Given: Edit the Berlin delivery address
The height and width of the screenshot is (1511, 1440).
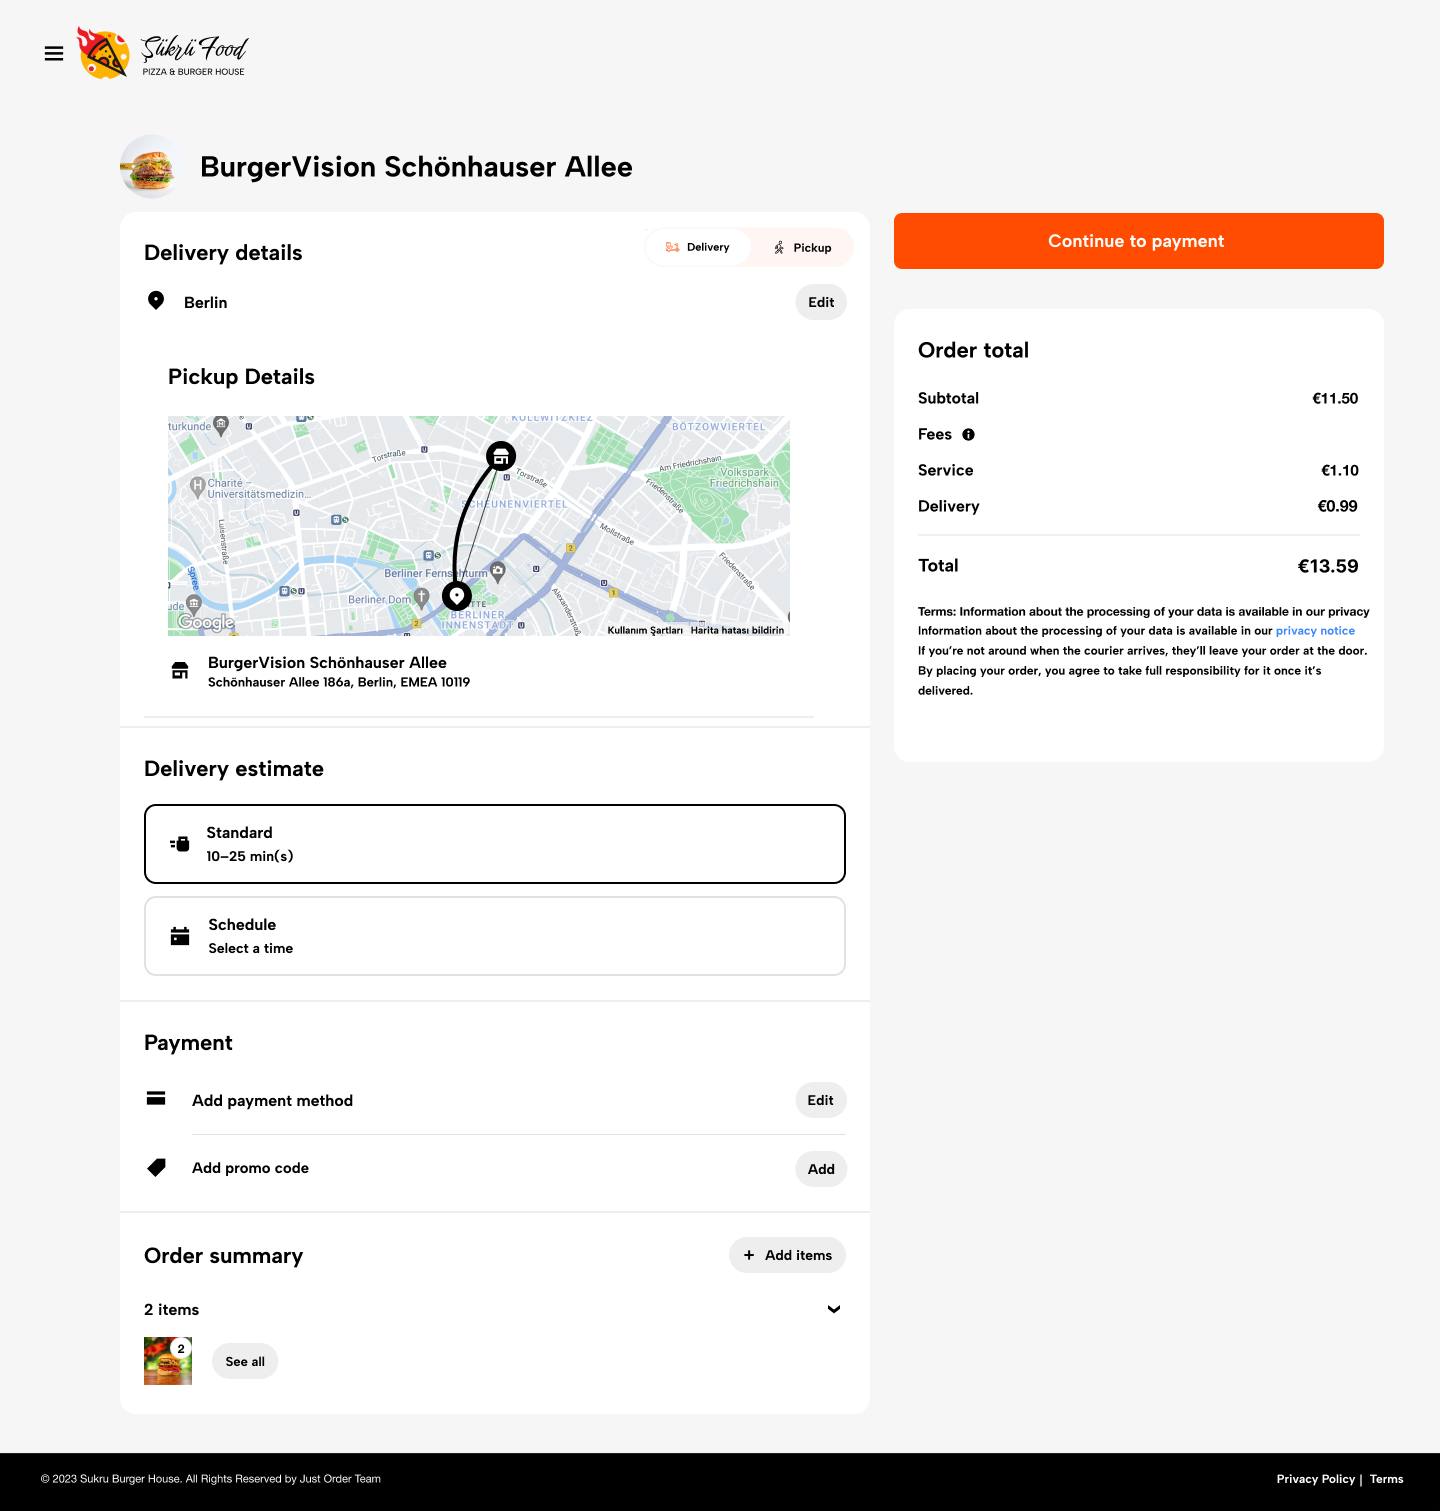Looking at the screenshot, I should (x=821, y=302).
